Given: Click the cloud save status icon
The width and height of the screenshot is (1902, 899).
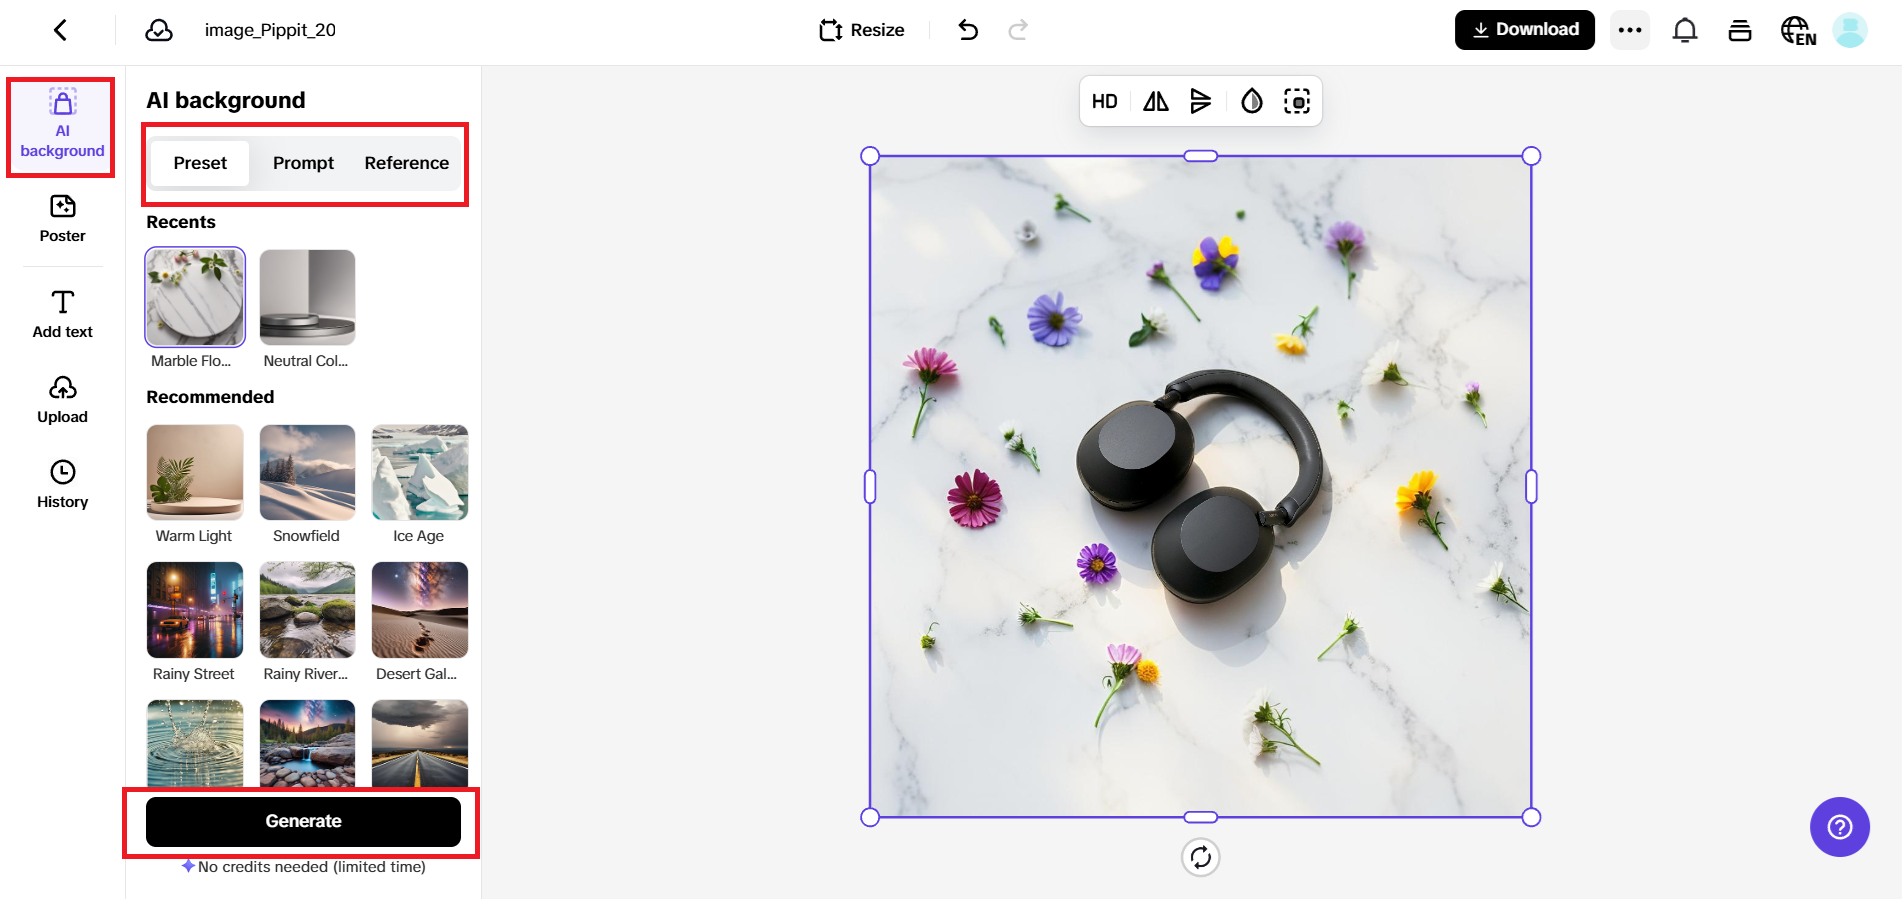Looking at the screenshot, I should [159, 30].
